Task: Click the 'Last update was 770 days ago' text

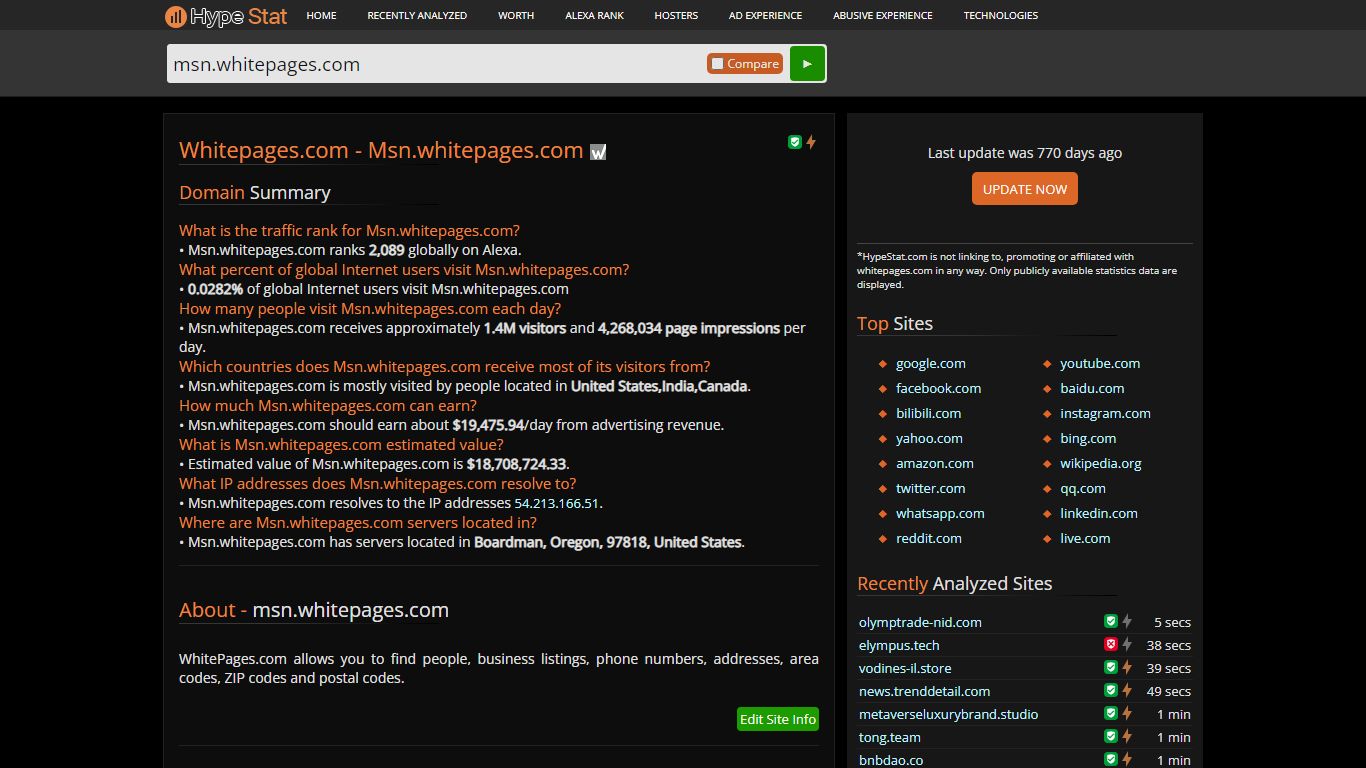Action: point(1025,153)
